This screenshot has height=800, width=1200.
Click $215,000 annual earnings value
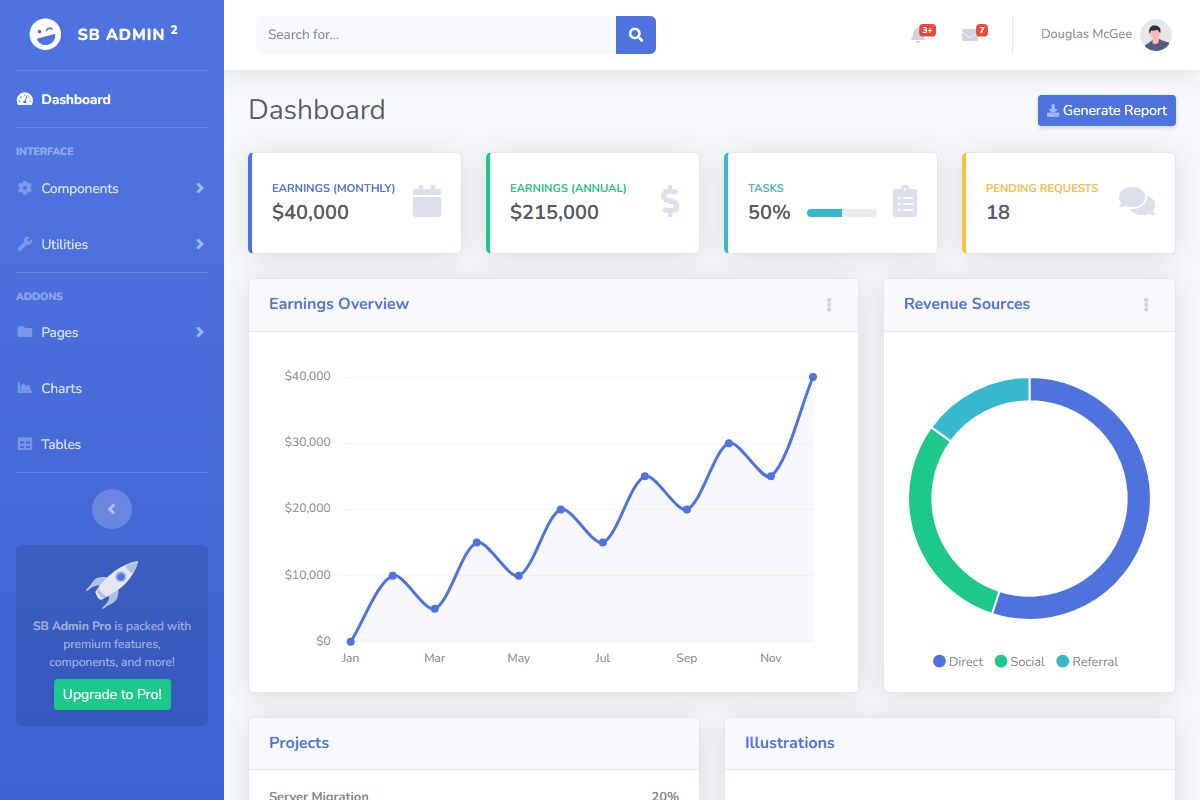[554, 212]
